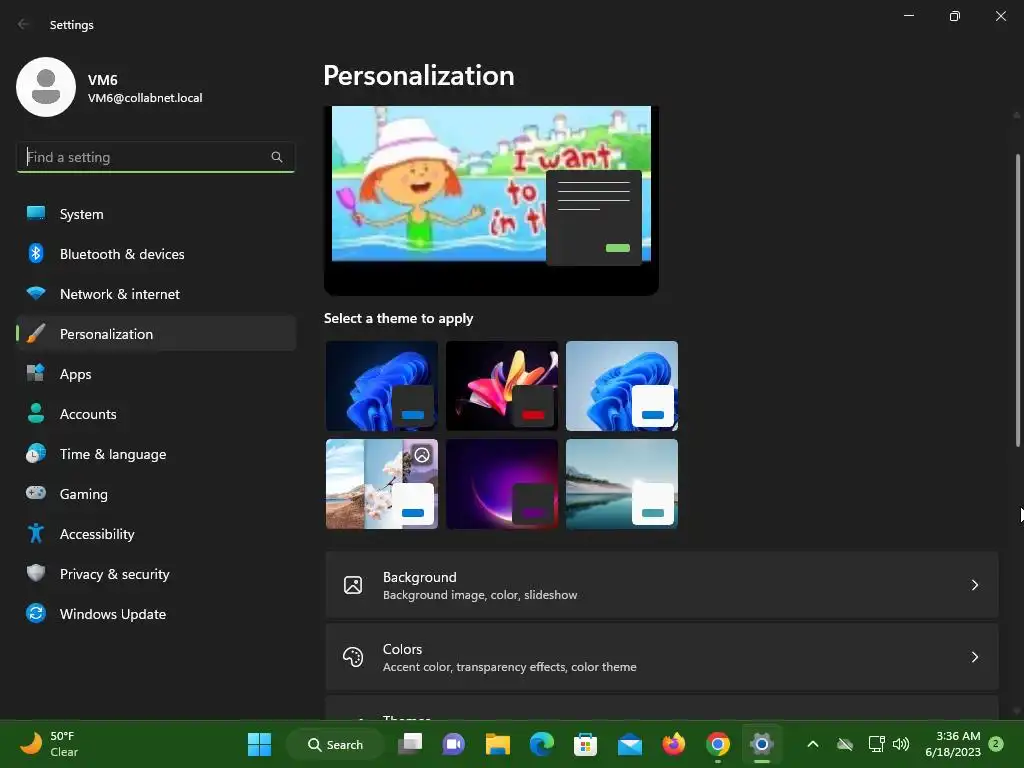Click the Personalization paintbrush icon
This screenshot has height=768, width=1024.
click(x=36, y=334)
